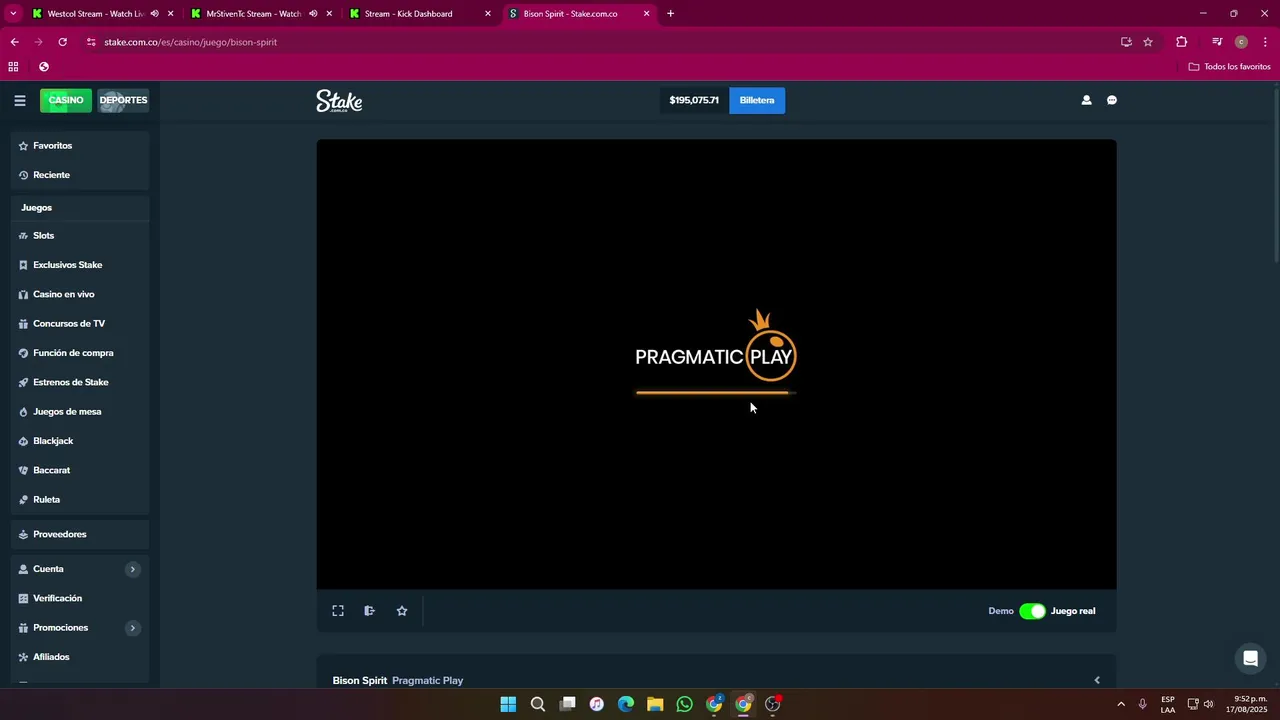This screenshot has height=720, width=1280.
Task: Open Microsoft Edge from the taskbar
Action: point(626,704)
